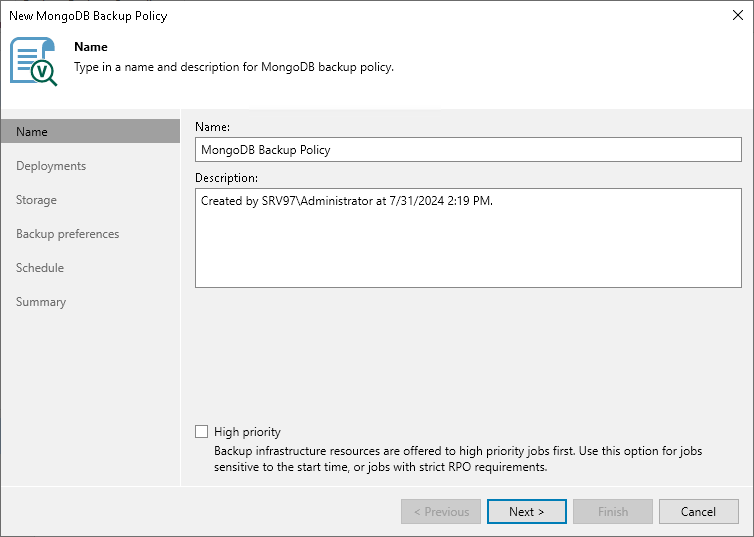This screenshot has width=754, height=537.
Task: Click the "Type in a name and description" subtitle
Action: tap(234, 67)
